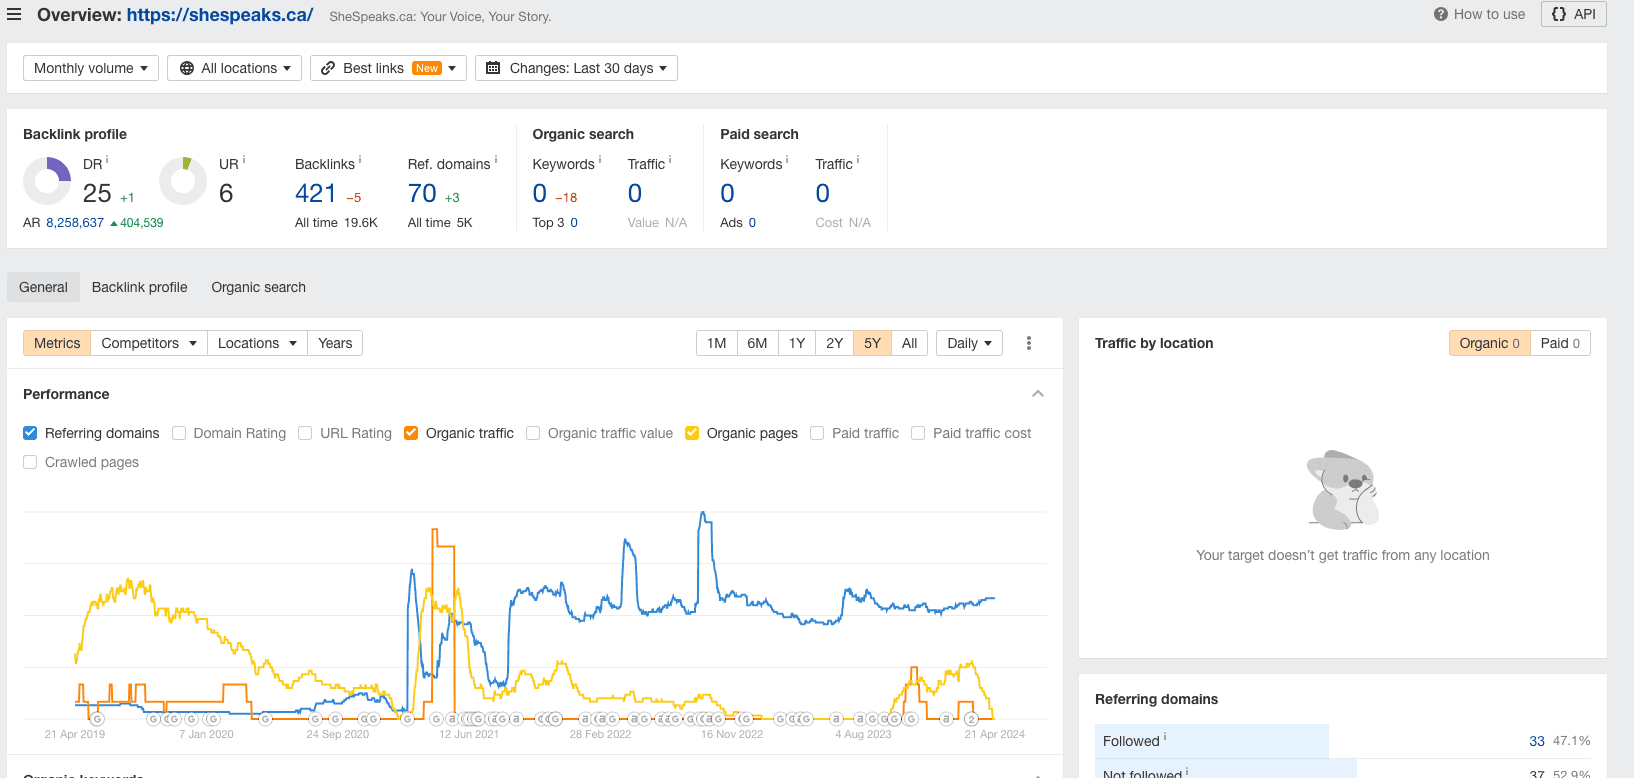Viewport: 1634px width, 778px height.
Task: Click the Backlinks count 421
Action: pos(316,193)
